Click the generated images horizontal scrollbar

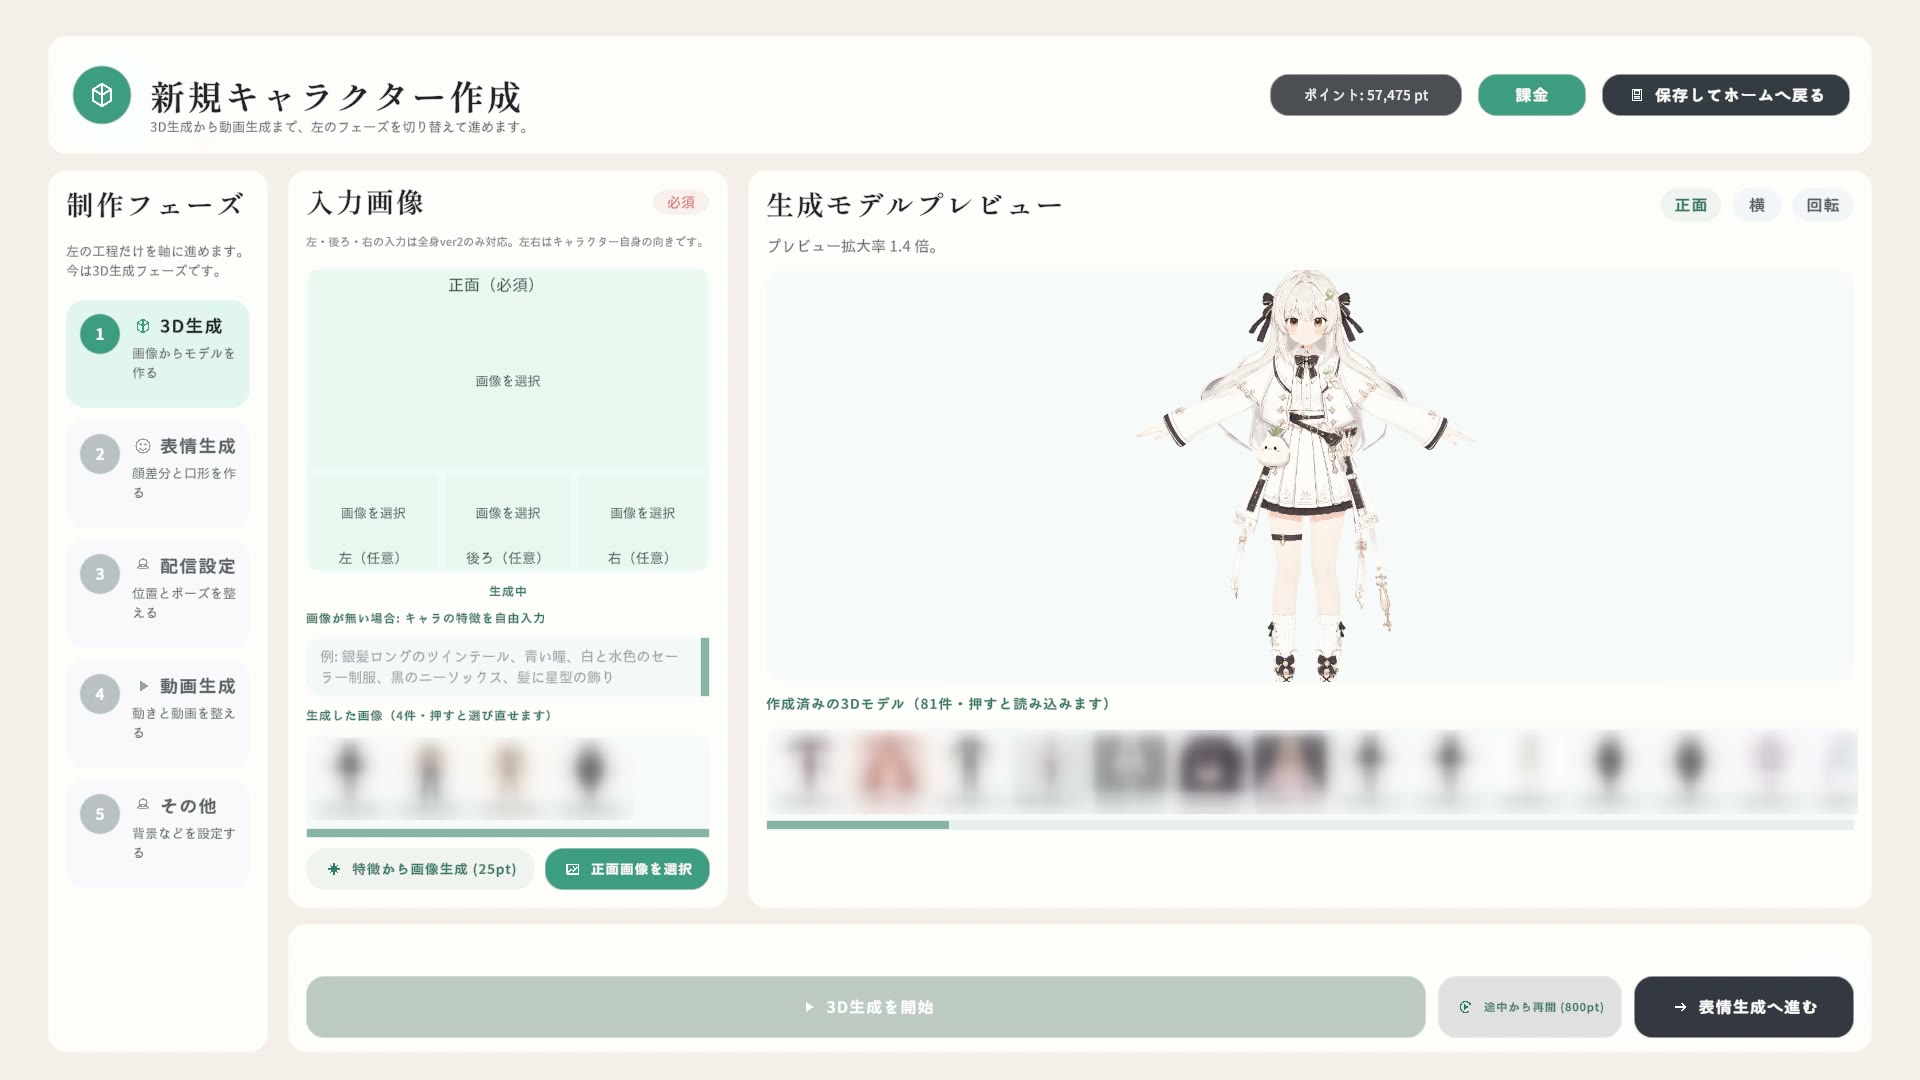508,833
